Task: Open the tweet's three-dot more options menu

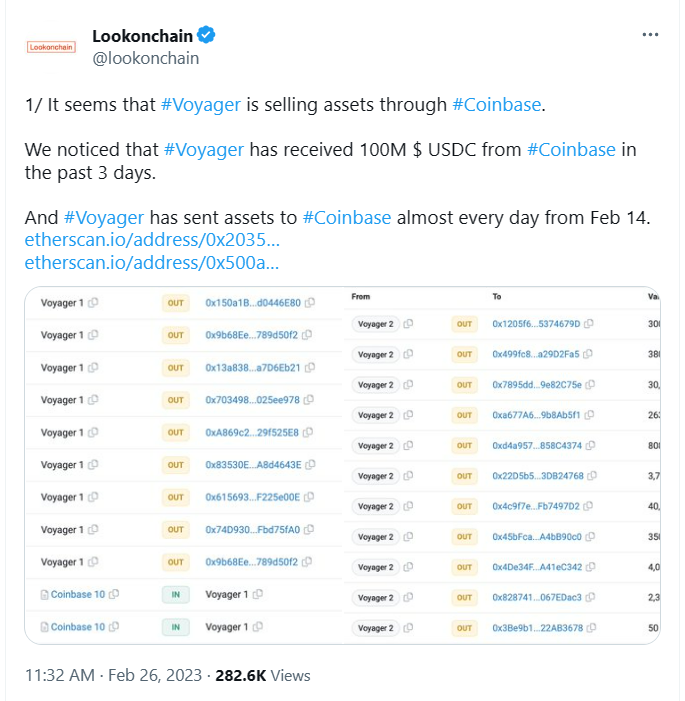Action: coord(650,34)
